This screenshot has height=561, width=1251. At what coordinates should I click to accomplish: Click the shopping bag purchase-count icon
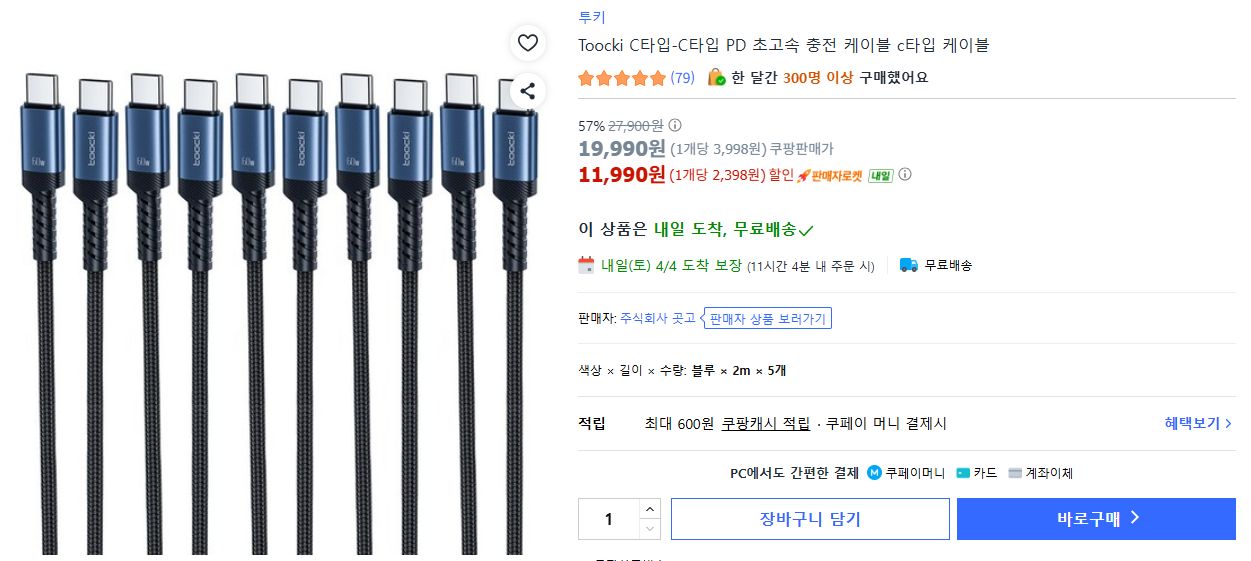pos(716,77)
